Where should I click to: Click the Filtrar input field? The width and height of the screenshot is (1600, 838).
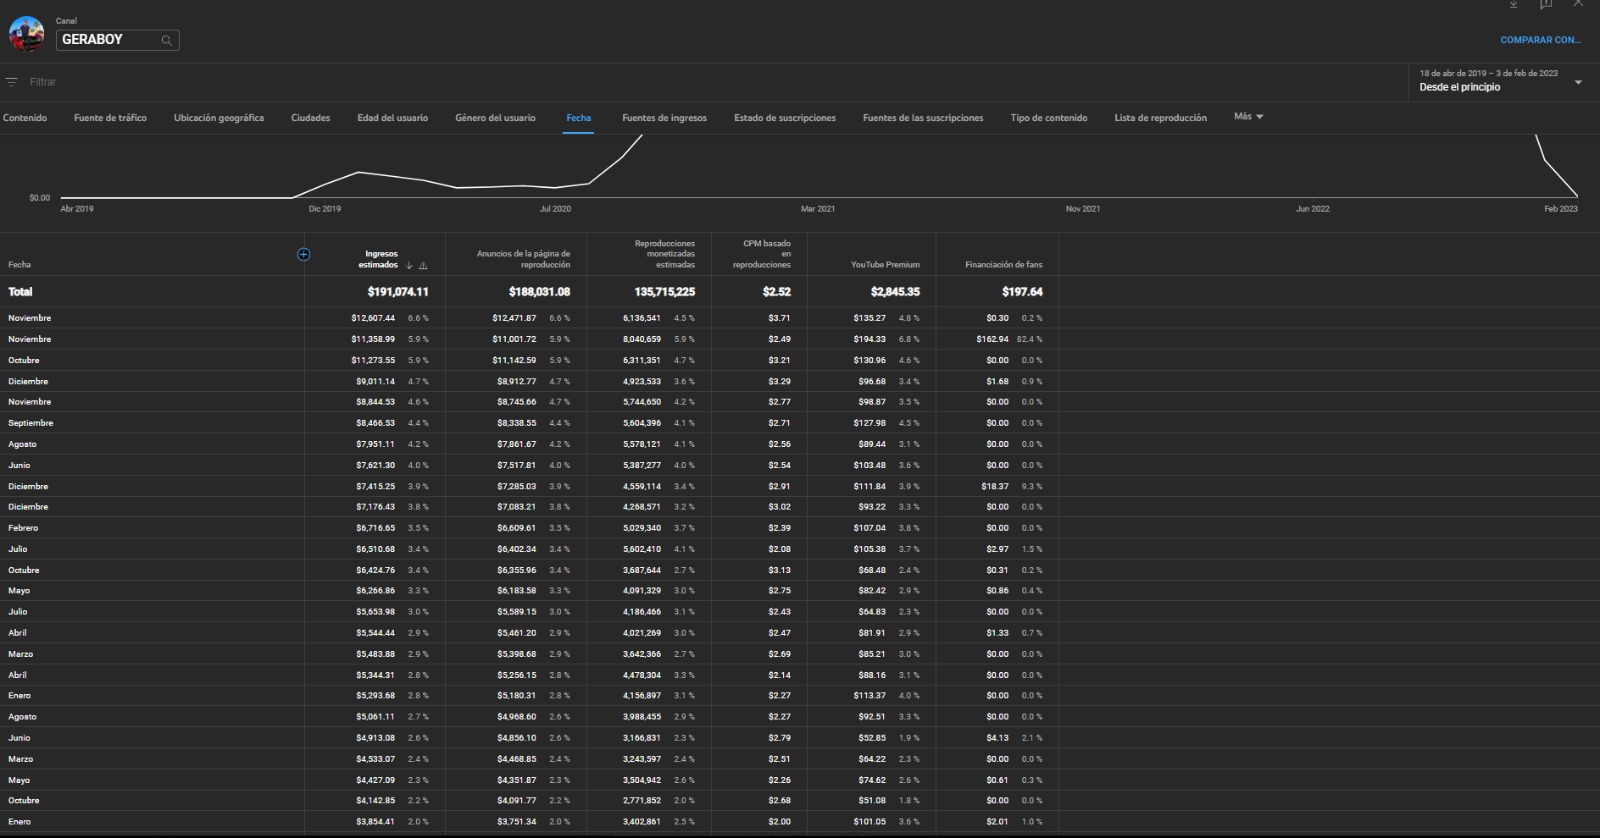click(x=700, y=82)
